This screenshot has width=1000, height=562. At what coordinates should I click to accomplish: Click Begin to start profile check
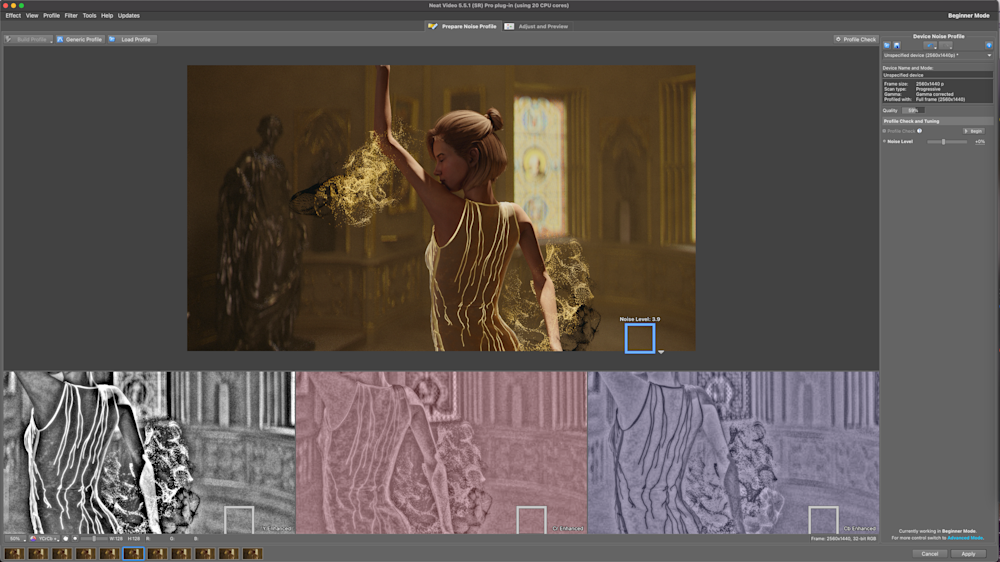[x=973, y=131]
